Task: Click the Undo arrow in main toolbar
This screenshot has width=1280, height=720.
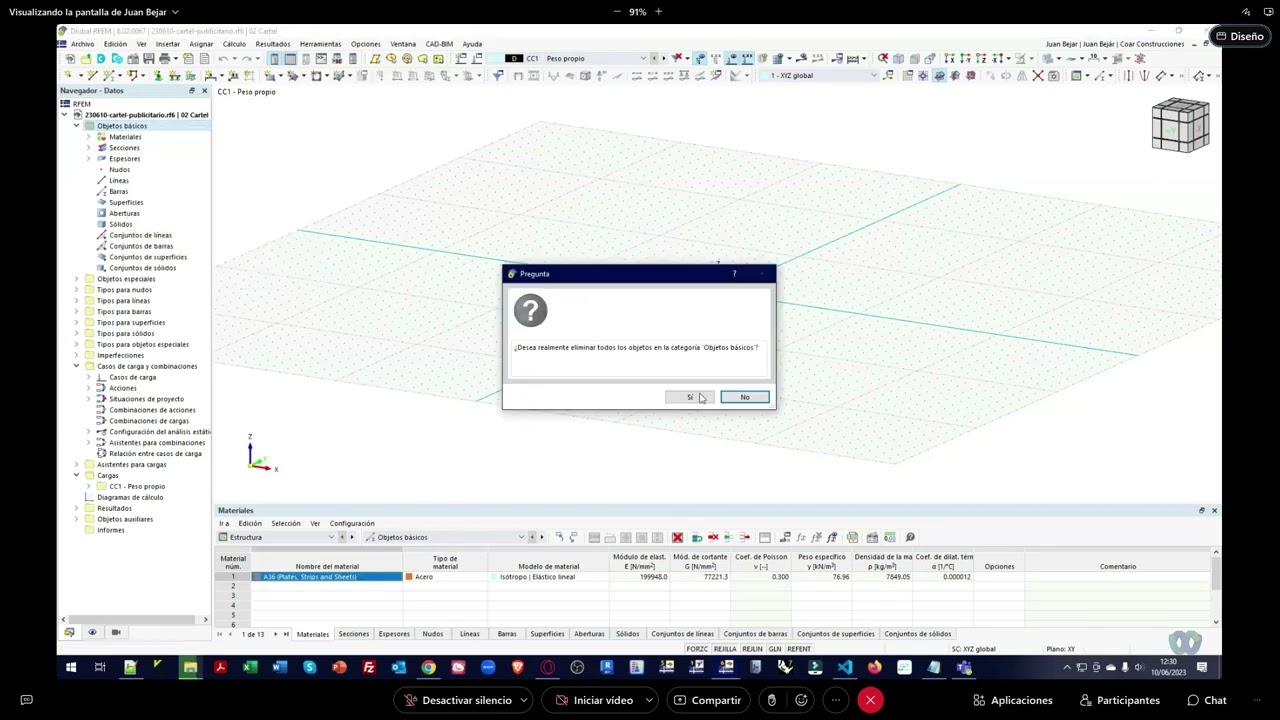Action: 222,59
